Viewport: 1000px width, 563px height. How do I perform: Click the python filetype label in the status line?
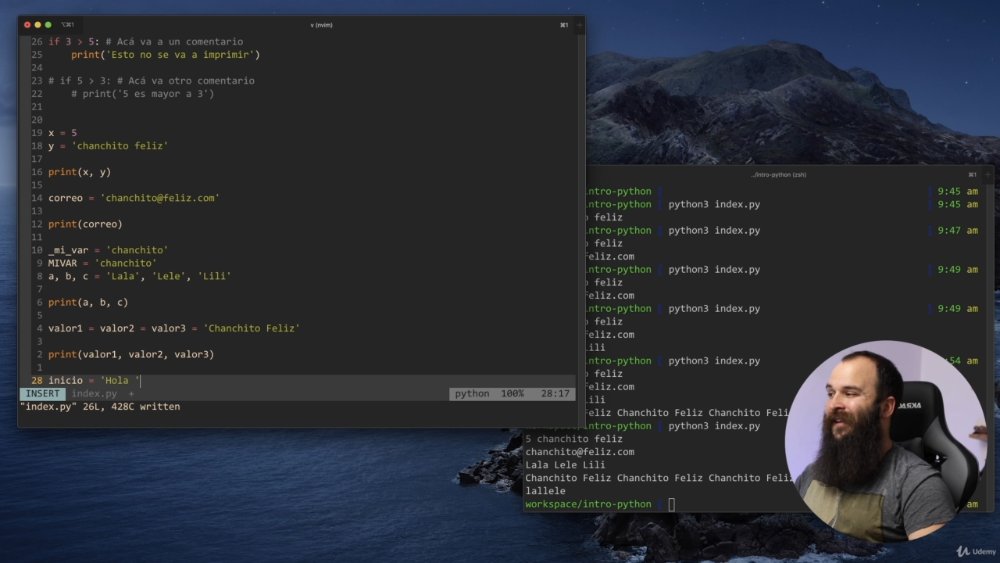tap(472, 393)
